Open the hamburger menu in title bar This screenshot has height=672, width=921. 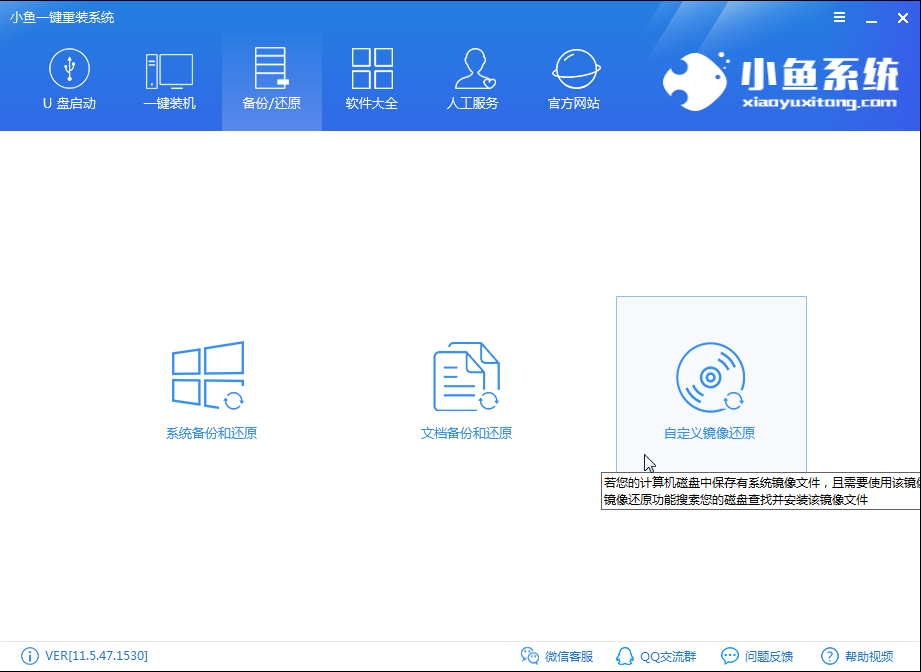[x=838, y=16]
